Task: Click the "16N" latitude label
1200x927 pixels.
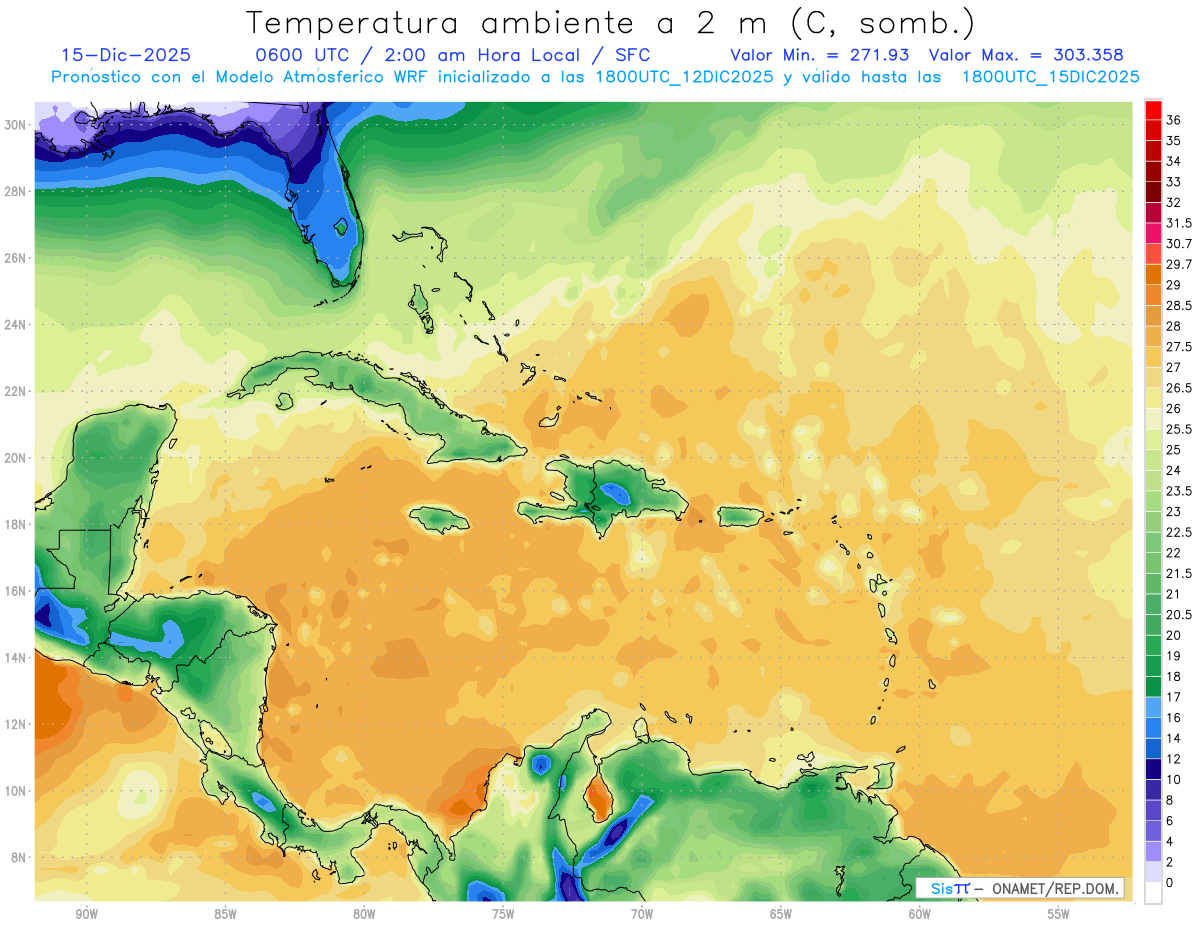Action: click(x=15, y=591)
